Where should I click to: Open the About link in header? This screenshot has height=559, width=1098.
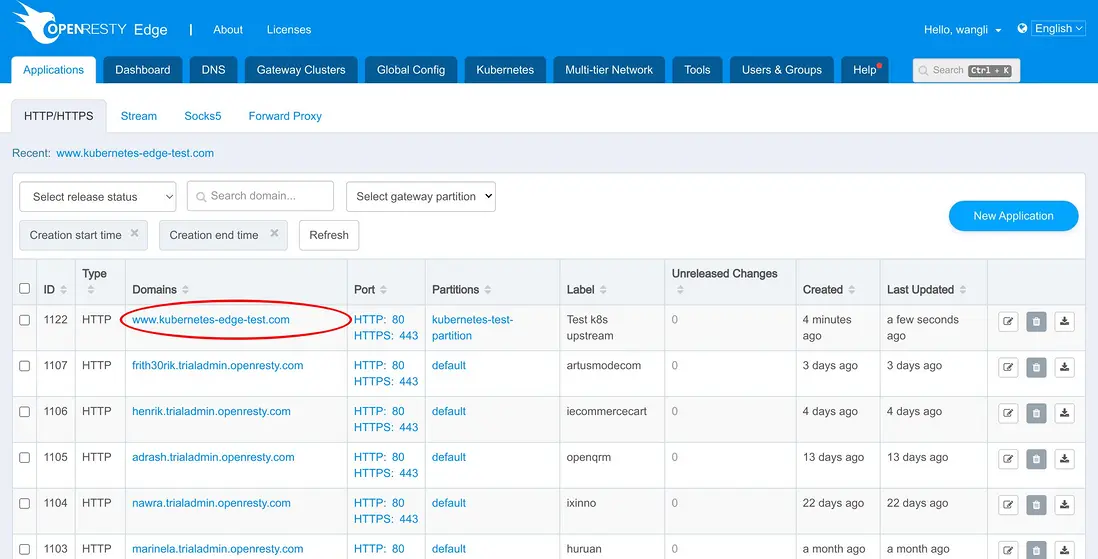228,29
